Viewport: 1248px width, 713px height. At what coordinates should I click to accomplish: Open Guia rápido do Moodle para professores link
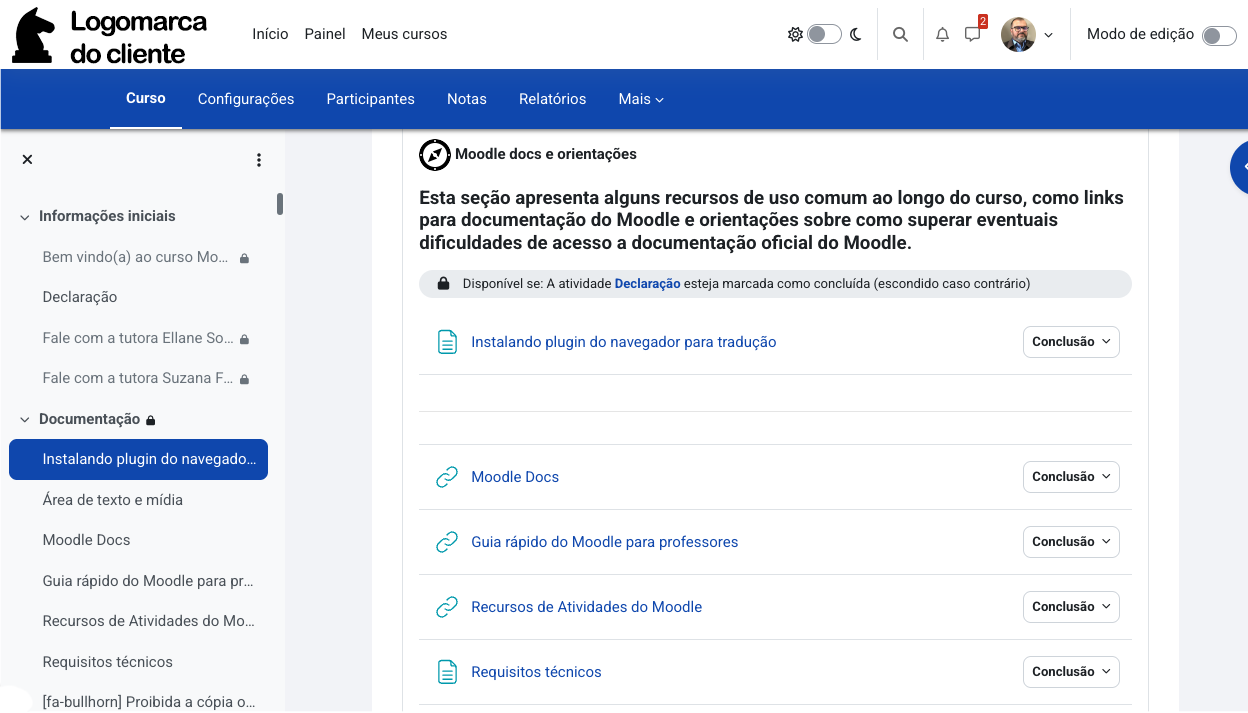(604, 542)
